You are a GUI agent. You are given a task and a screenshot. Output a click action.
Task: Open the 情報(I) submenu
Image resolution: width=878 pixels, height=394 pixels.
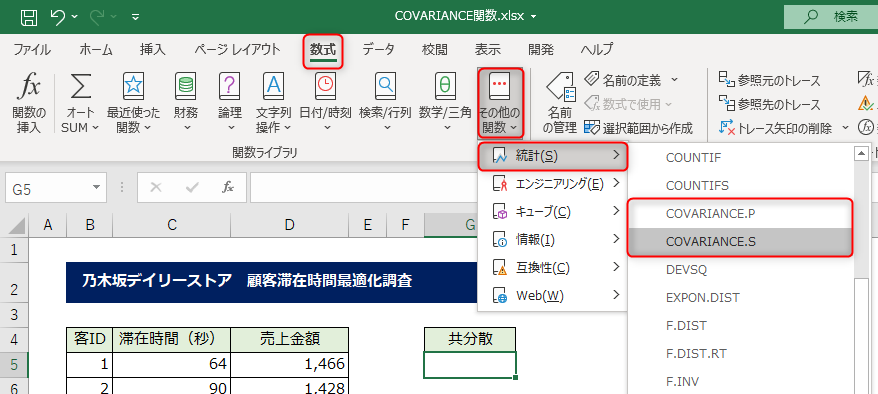pyautogui.click(x=553, y=240)
